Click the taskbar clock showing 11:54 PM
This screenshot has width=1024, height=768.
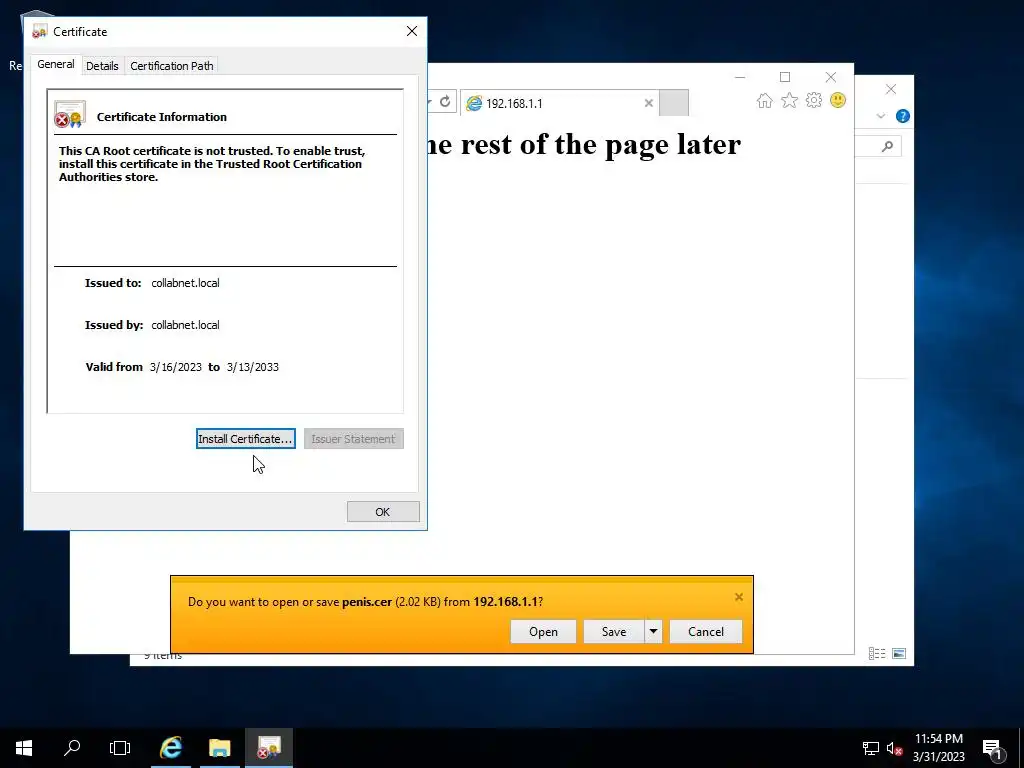pos(938,748)
